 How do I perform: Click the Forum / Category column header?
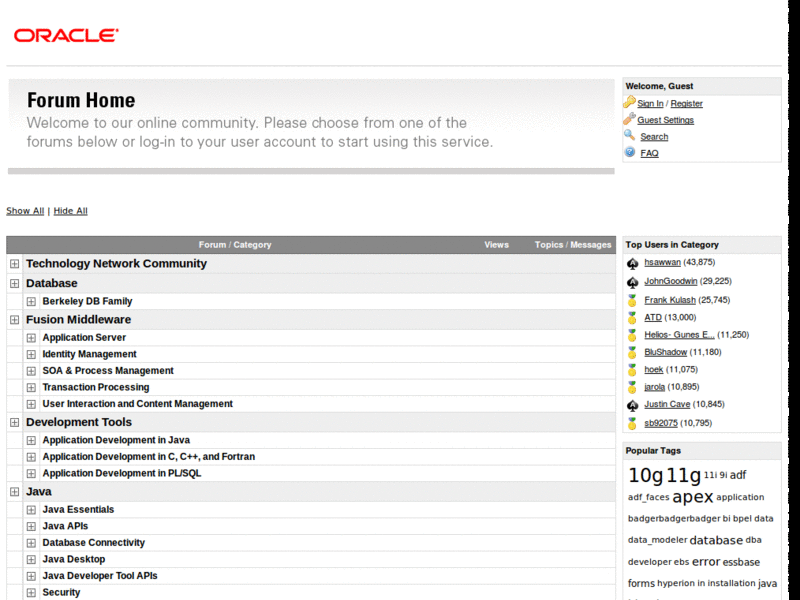tap(235, 245)
